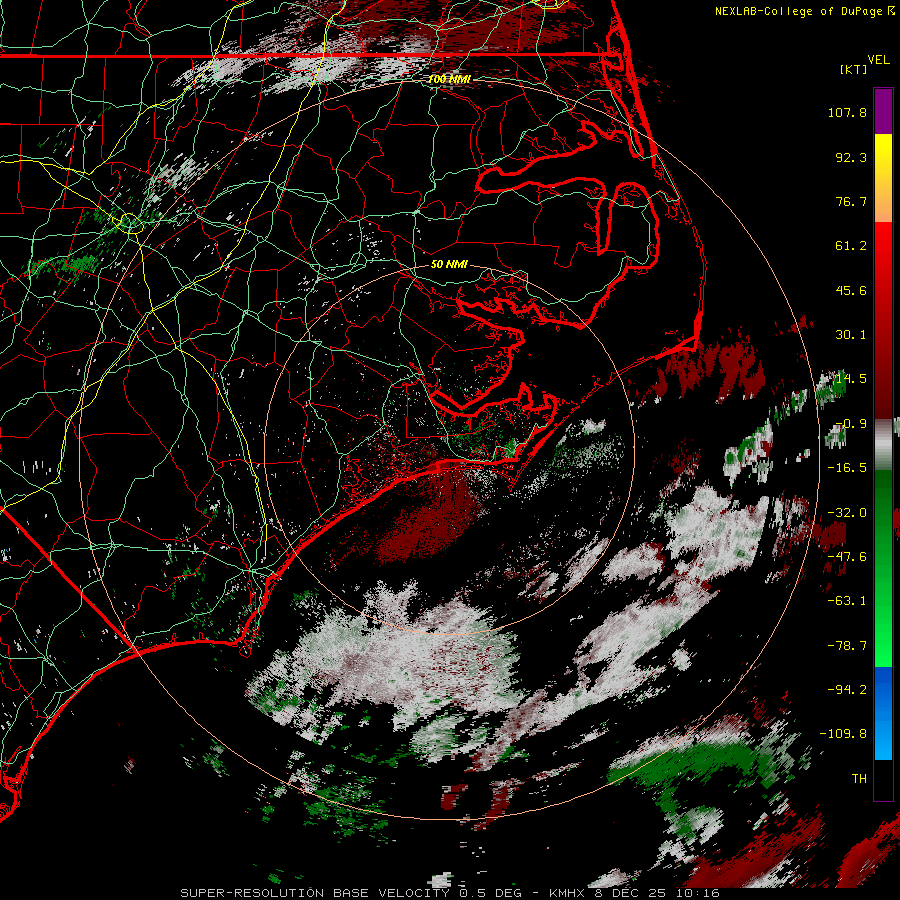Select the -94.2 velocity scale value
Viewport: 900px width, 900px height.
click(x=847, y=690)
